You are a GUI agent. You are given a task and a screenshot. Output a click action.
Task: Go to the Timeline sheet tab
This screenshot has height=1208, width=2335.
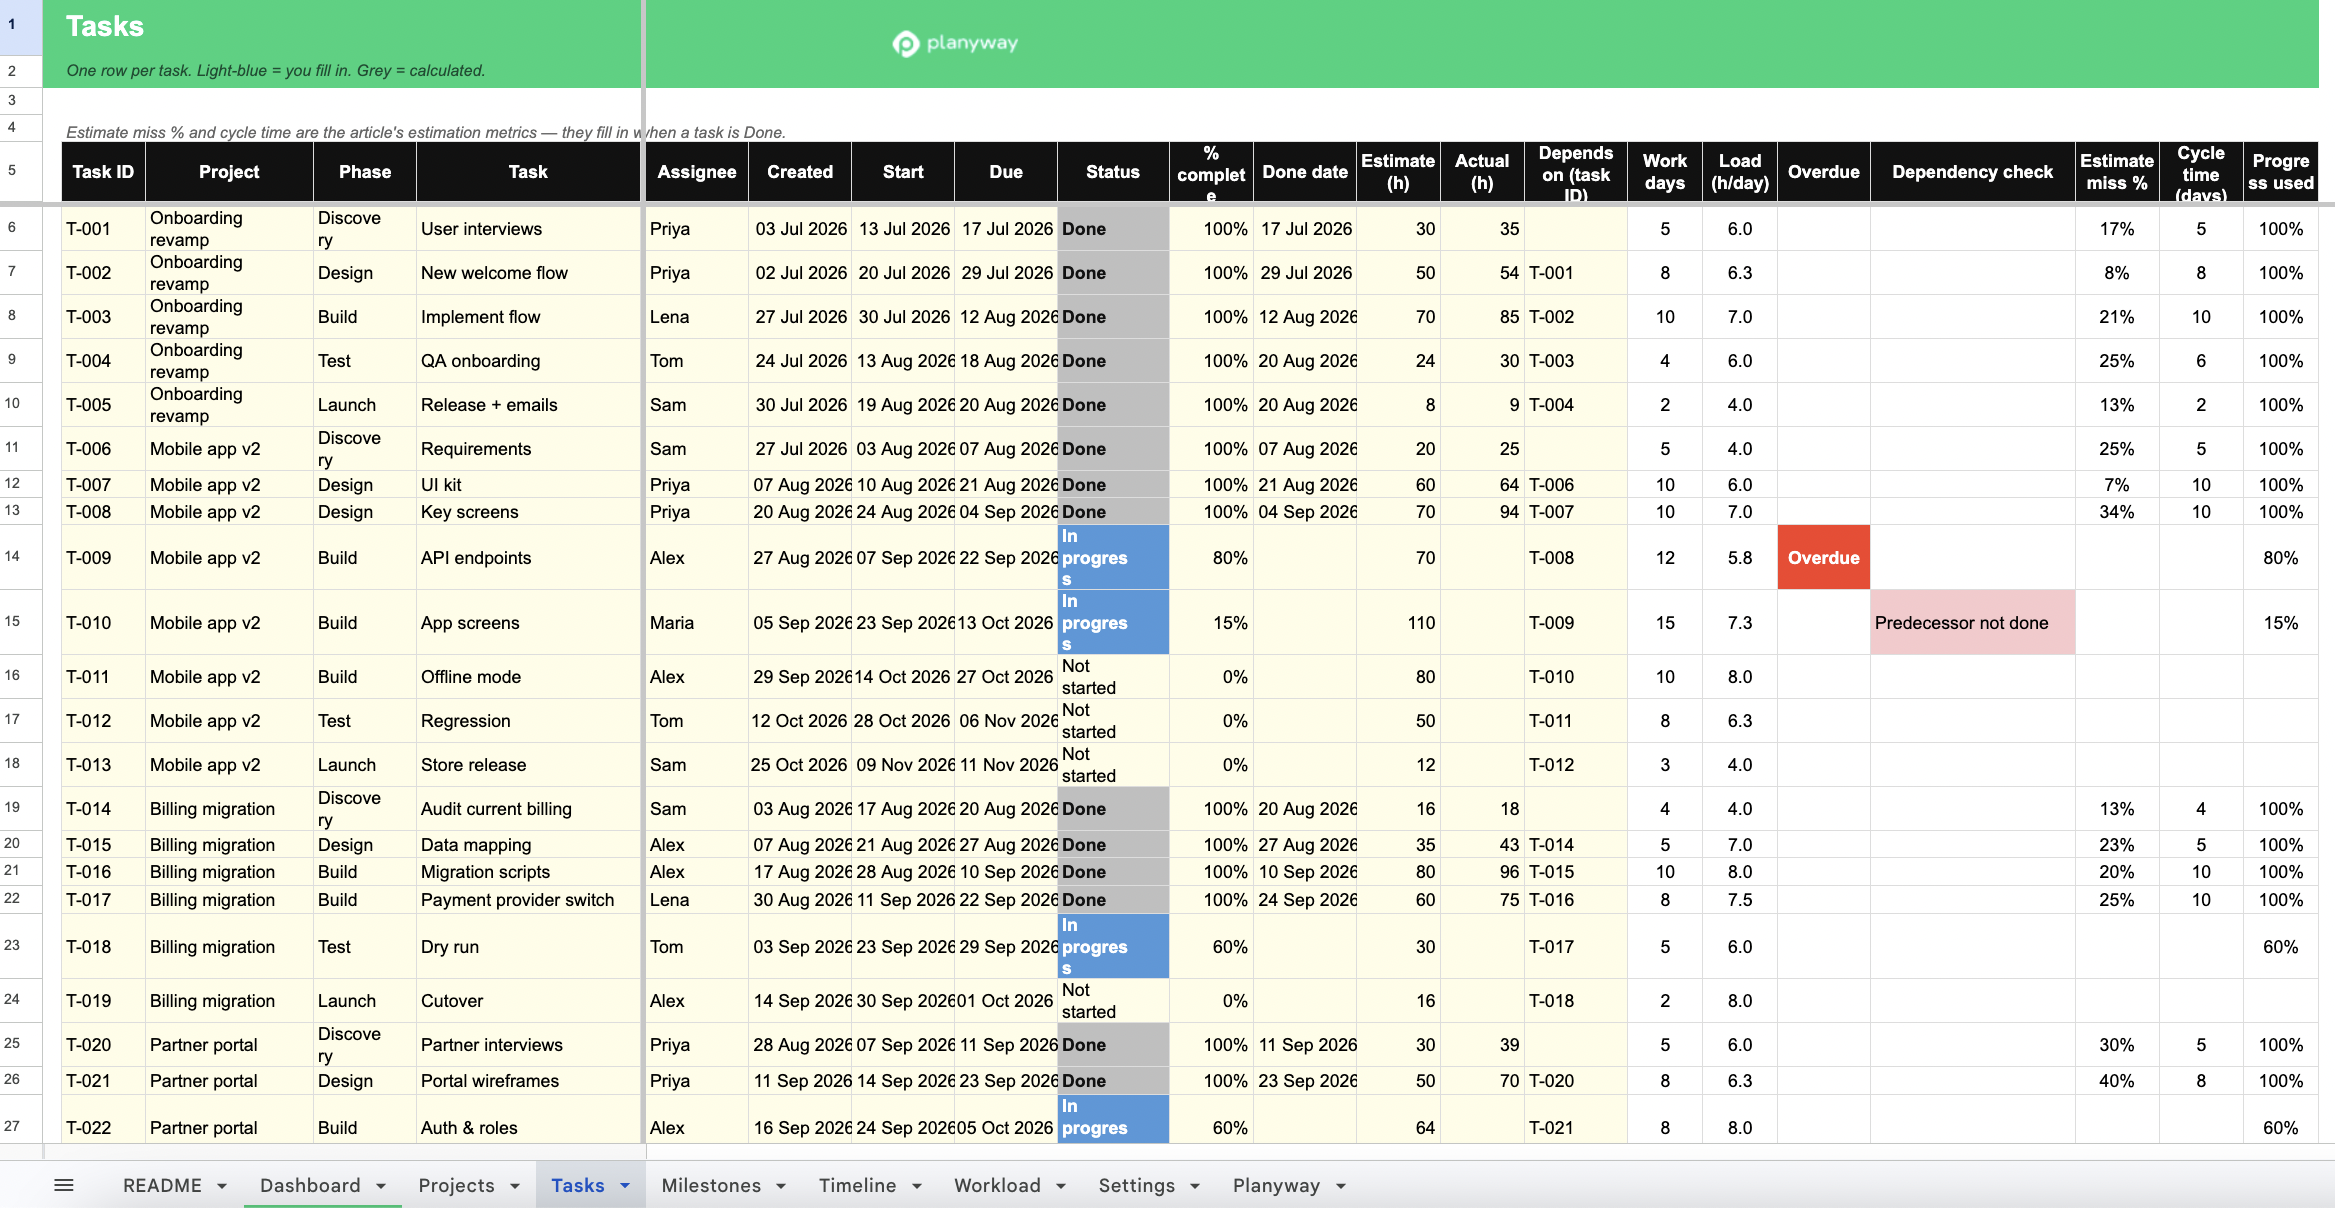pos(857,1185)
